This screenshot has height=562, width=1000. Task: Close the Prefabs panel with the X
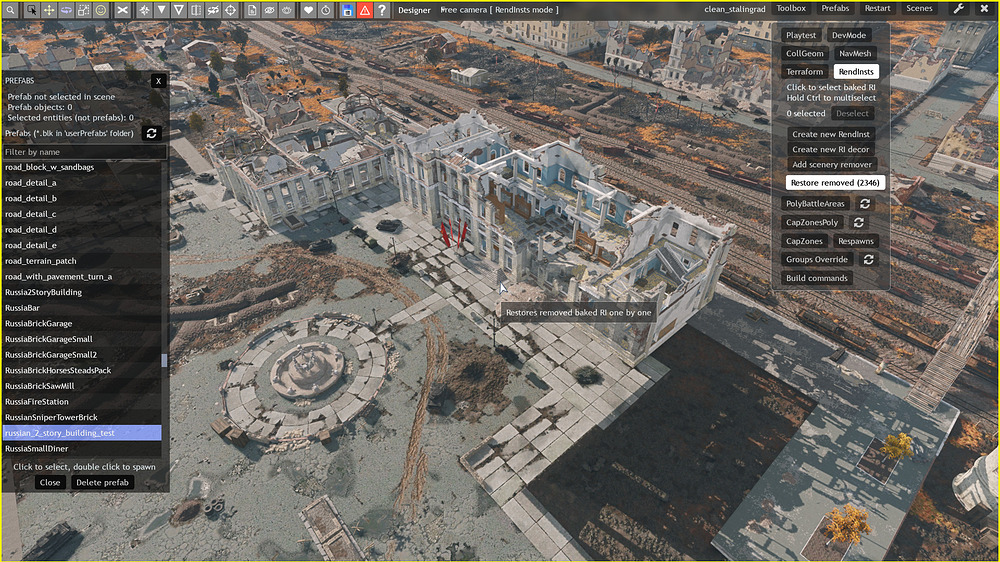click(x=158, y=80)
